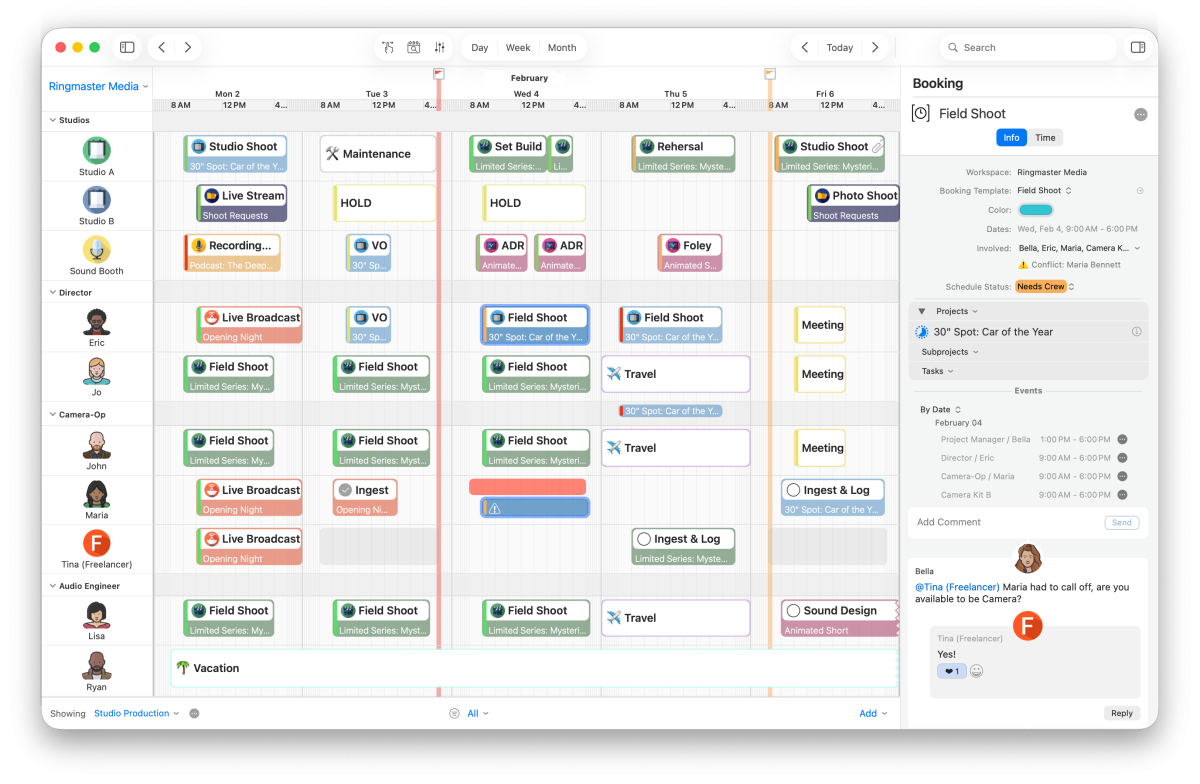This screenshot has width=1200, height=784.
Task: Mark Lisa's Sound Design task done
Action: [x=793, y=611]
